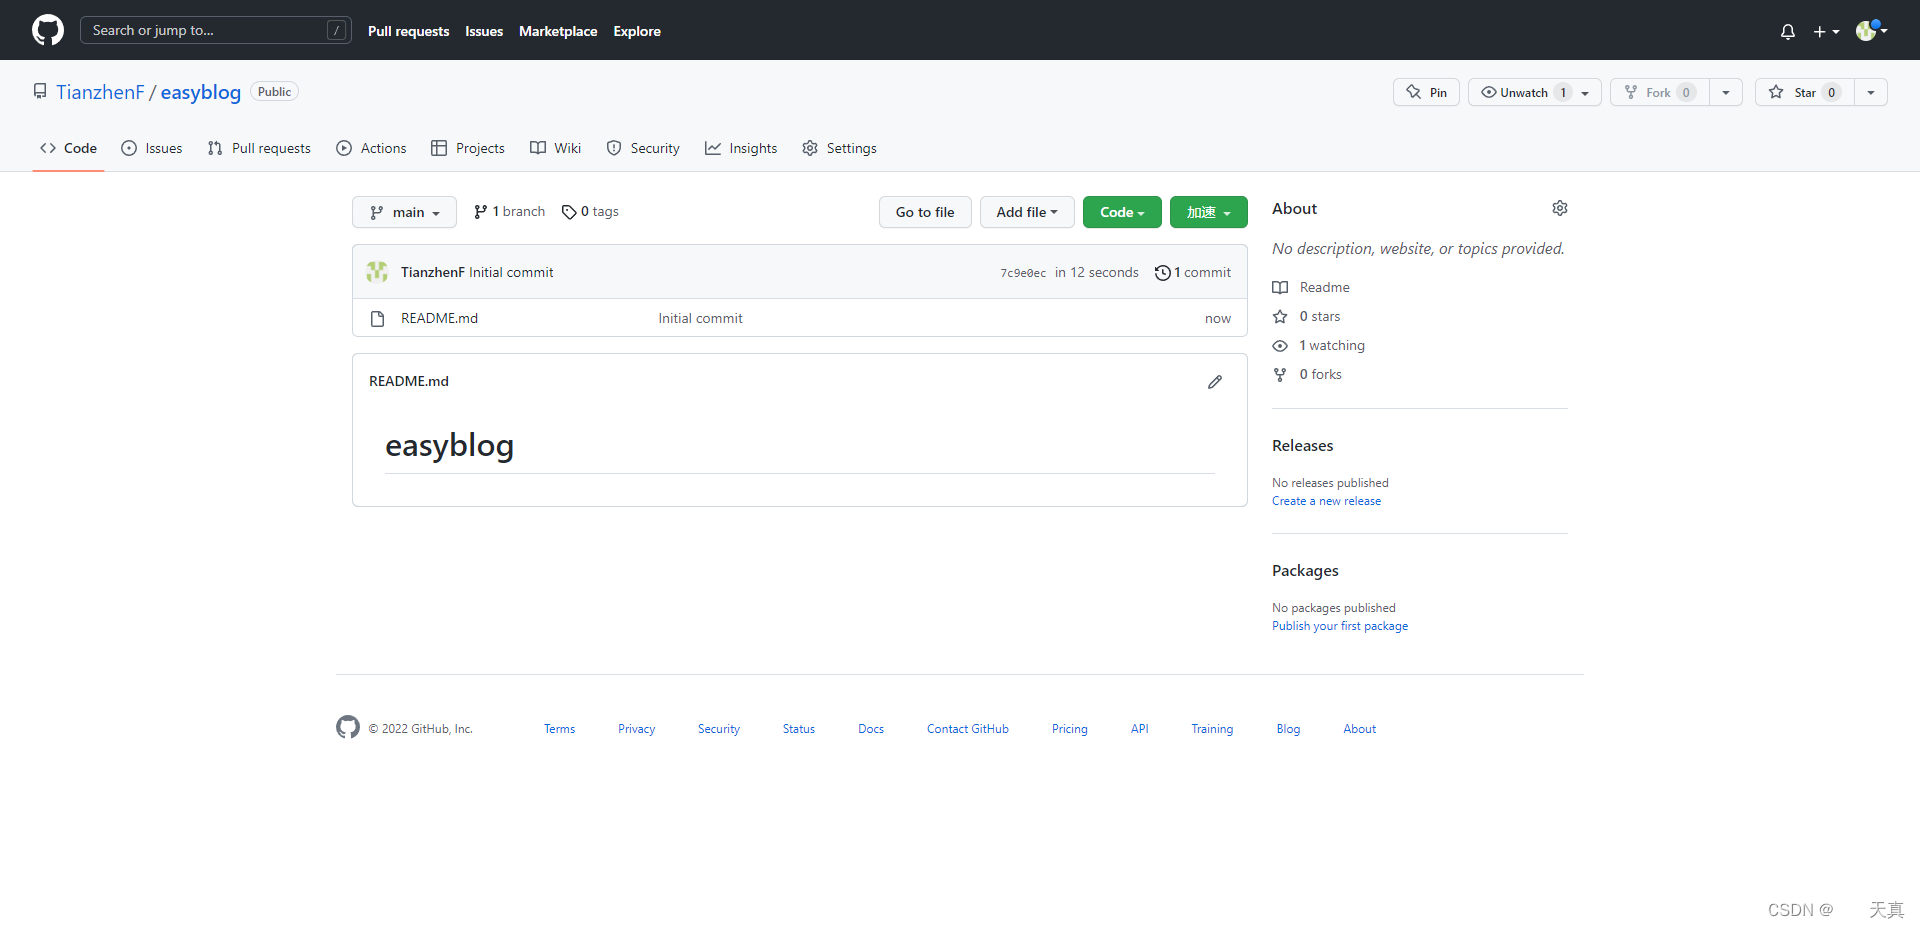View the 1 branch link
The height and width of the screenshot is (928, 1920).
[509, 212]
